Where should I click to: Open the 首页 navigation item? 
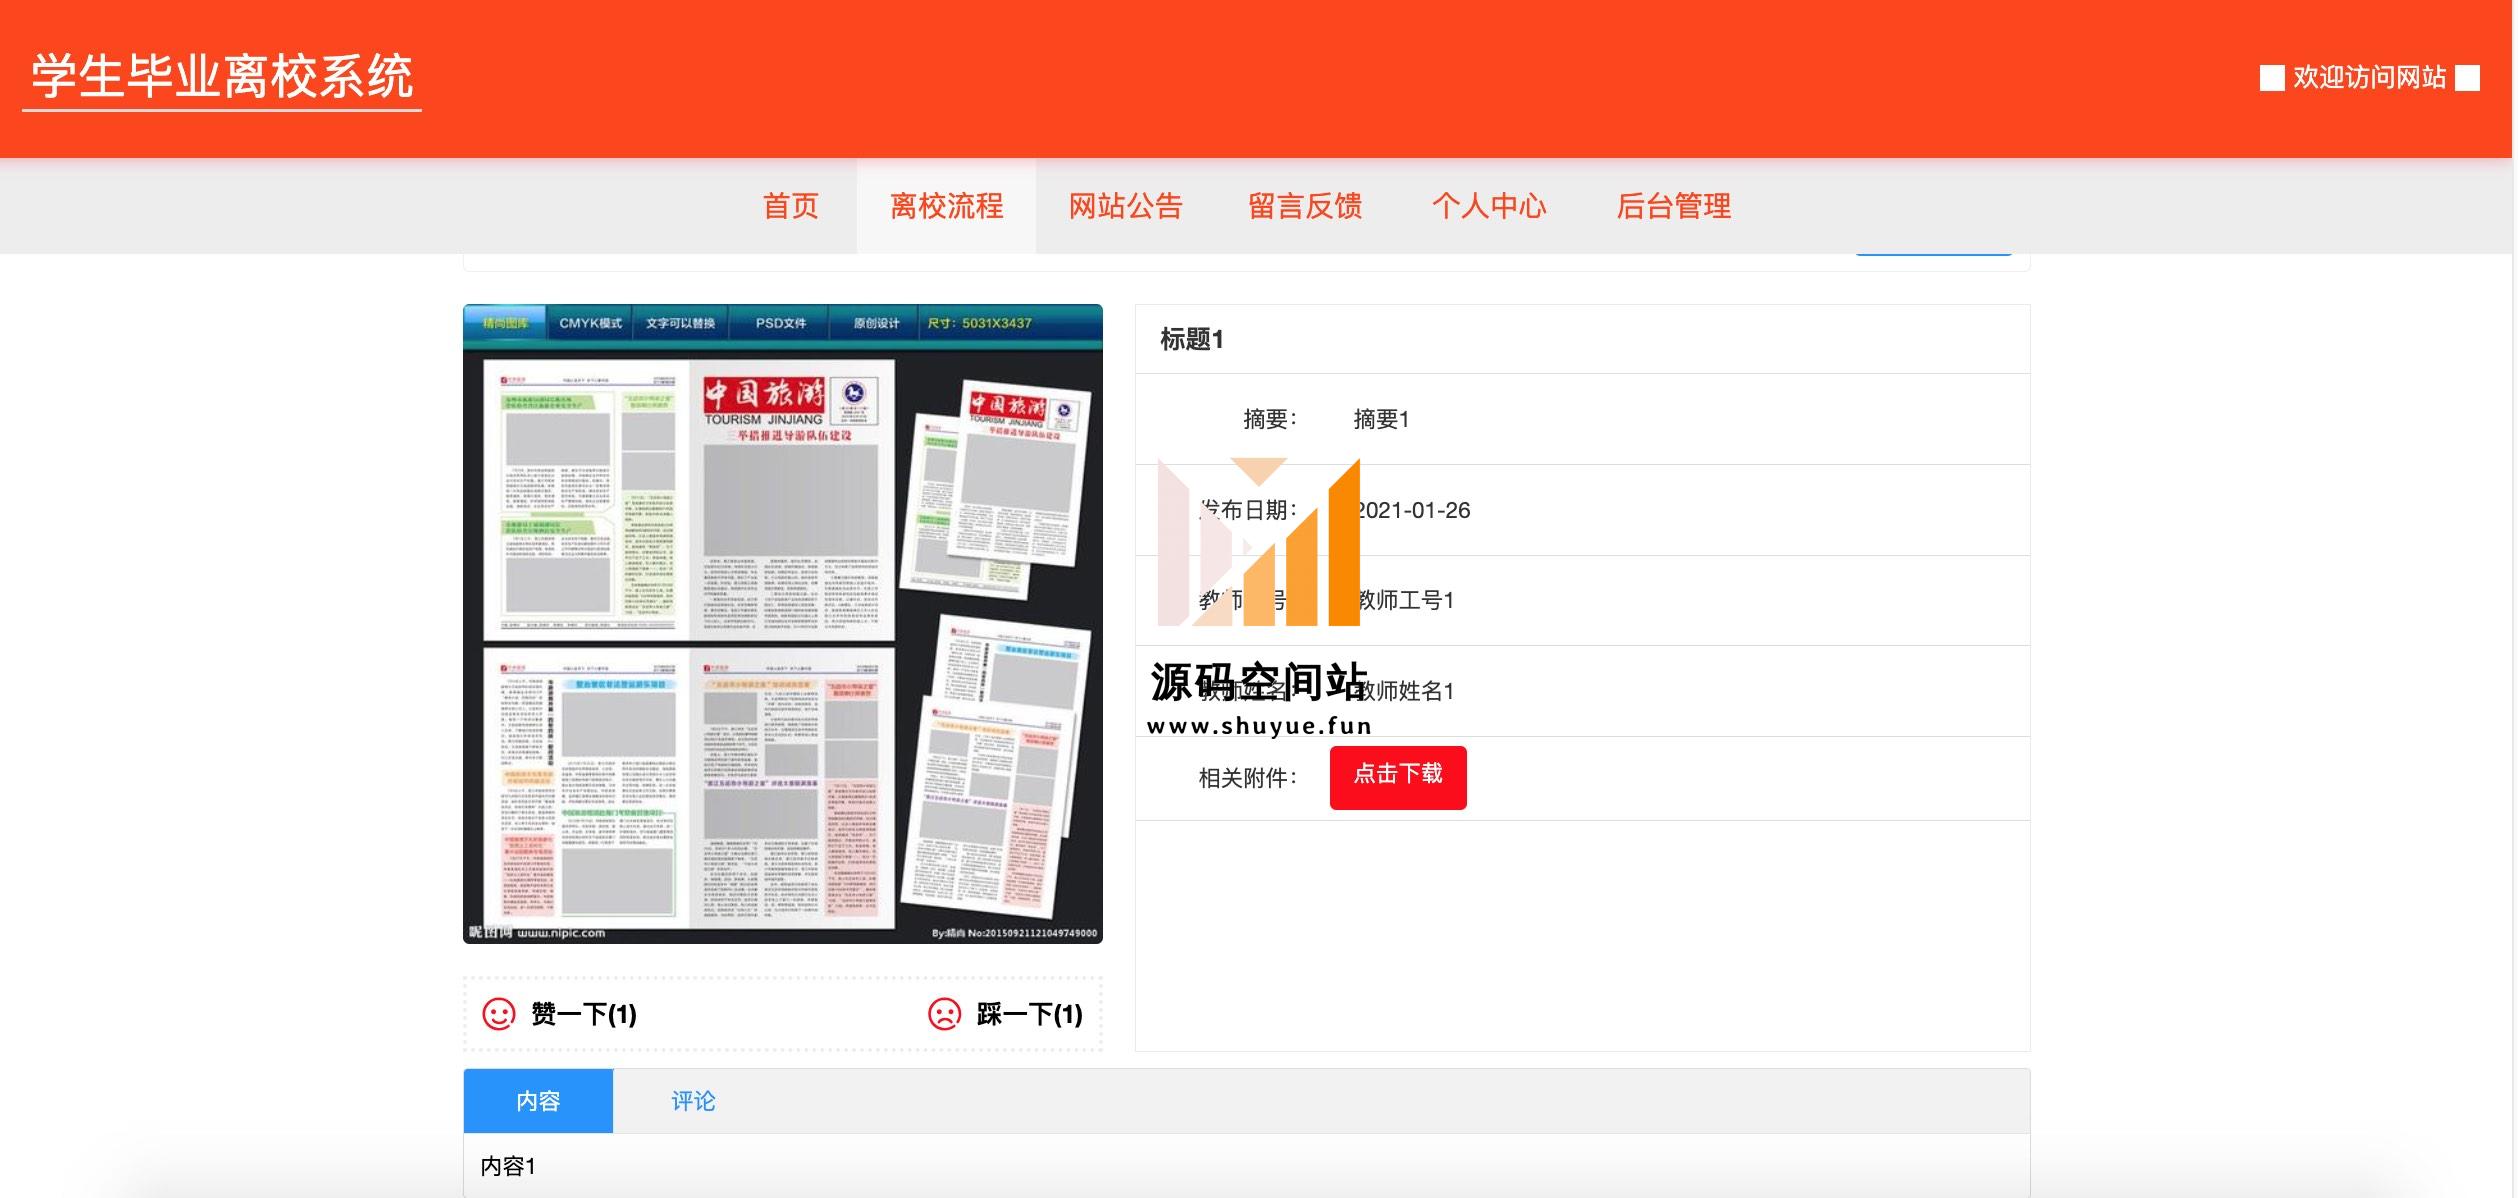[791, 206]
